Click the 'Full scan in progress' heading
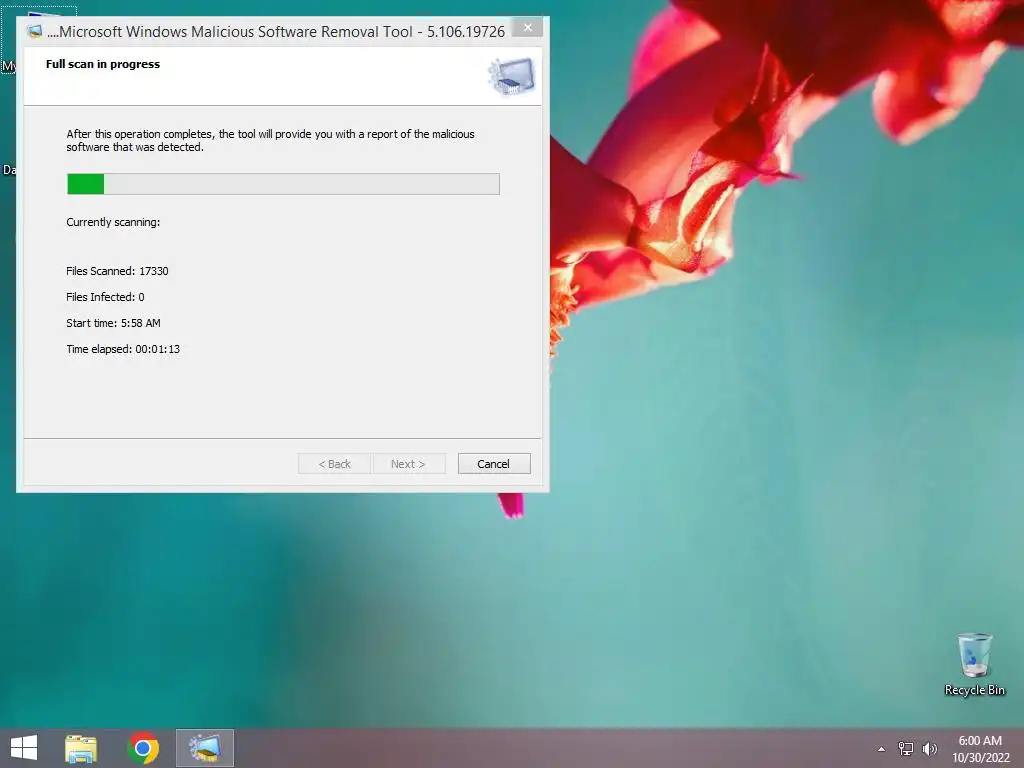The width and height of the screenshot is (1024, 768). click(x=103, y=64)
